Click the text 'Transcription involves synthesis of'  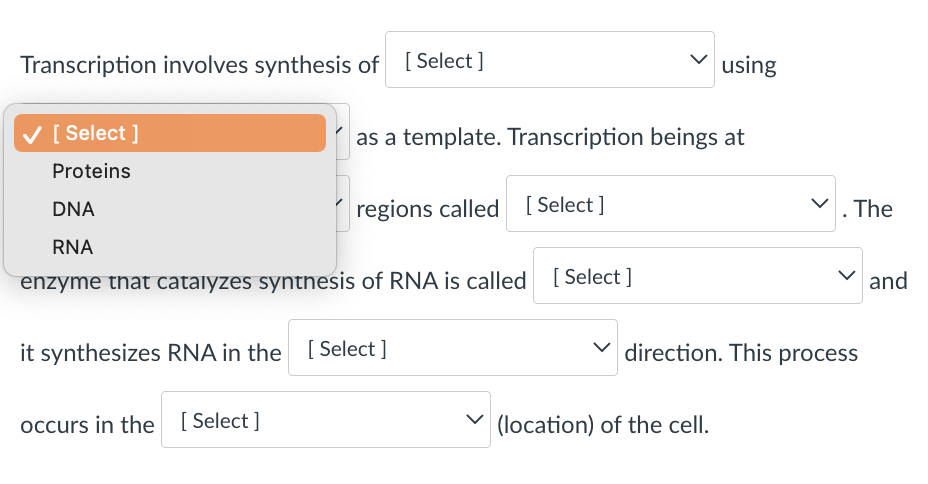199,65
